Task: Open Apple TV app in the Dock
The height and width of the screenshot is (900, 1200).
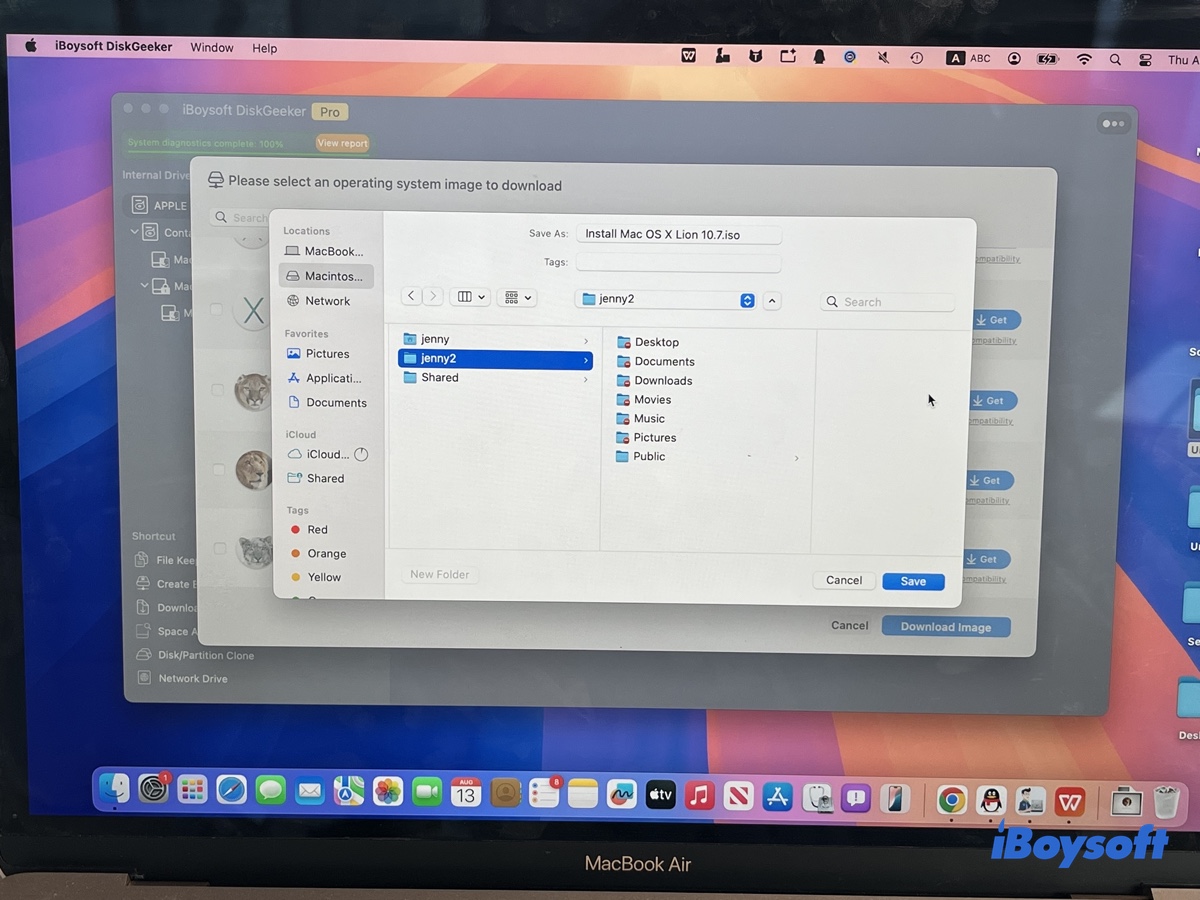Action: tap(661, 795)
